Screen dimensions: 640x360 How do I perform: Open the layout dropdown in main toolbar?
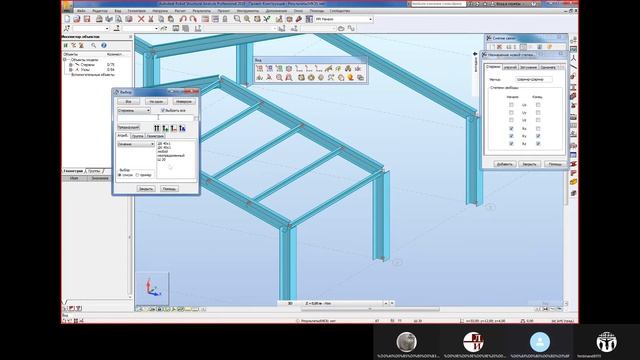point(343,19)
